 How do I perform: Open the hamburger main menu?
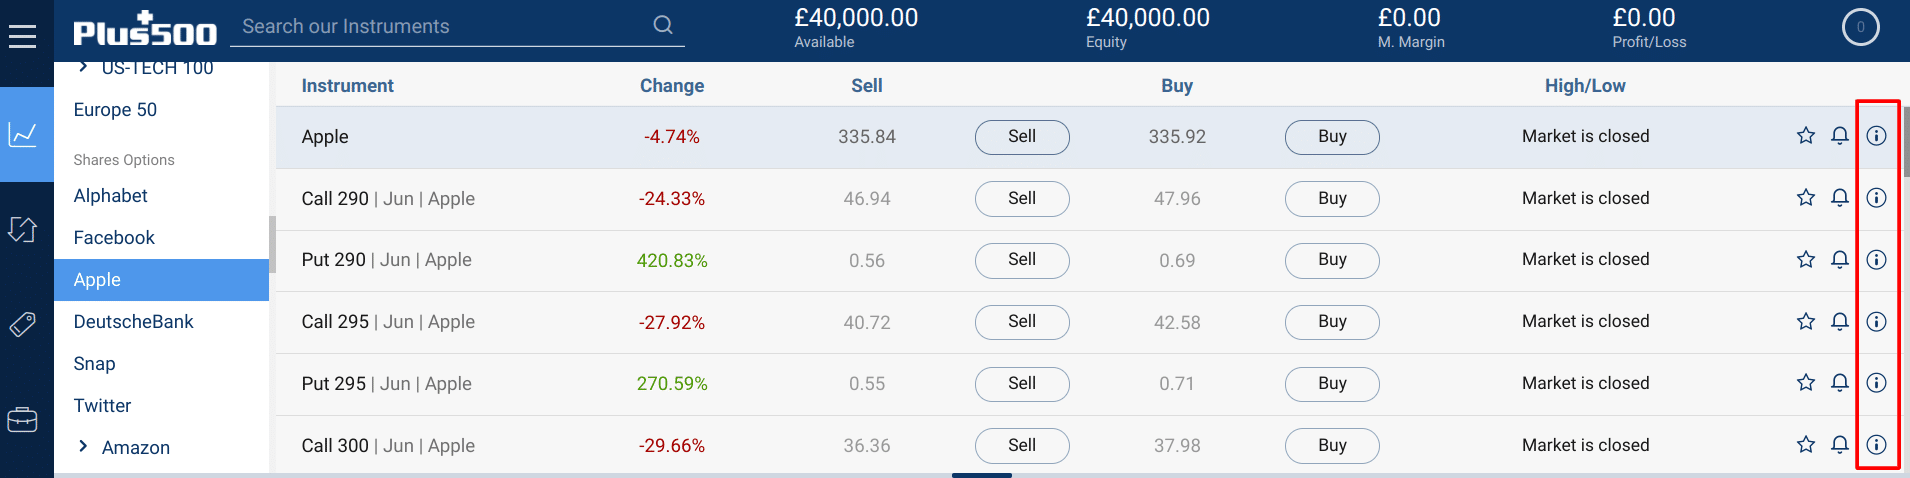(22, 37)
